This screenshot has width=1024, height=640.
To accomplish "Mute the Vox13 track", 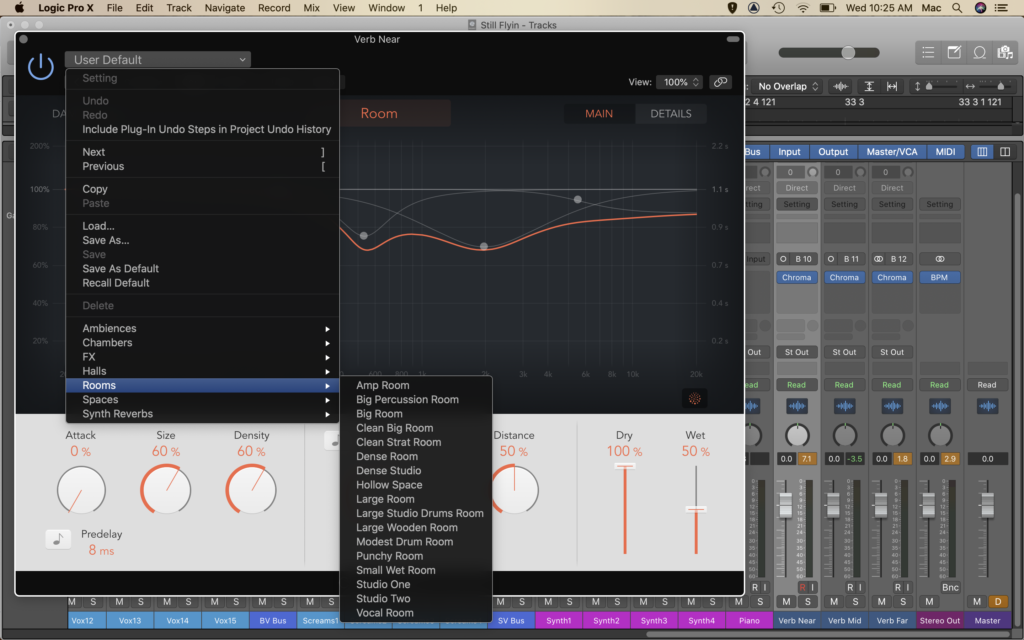I will click(x=120, y=602).
